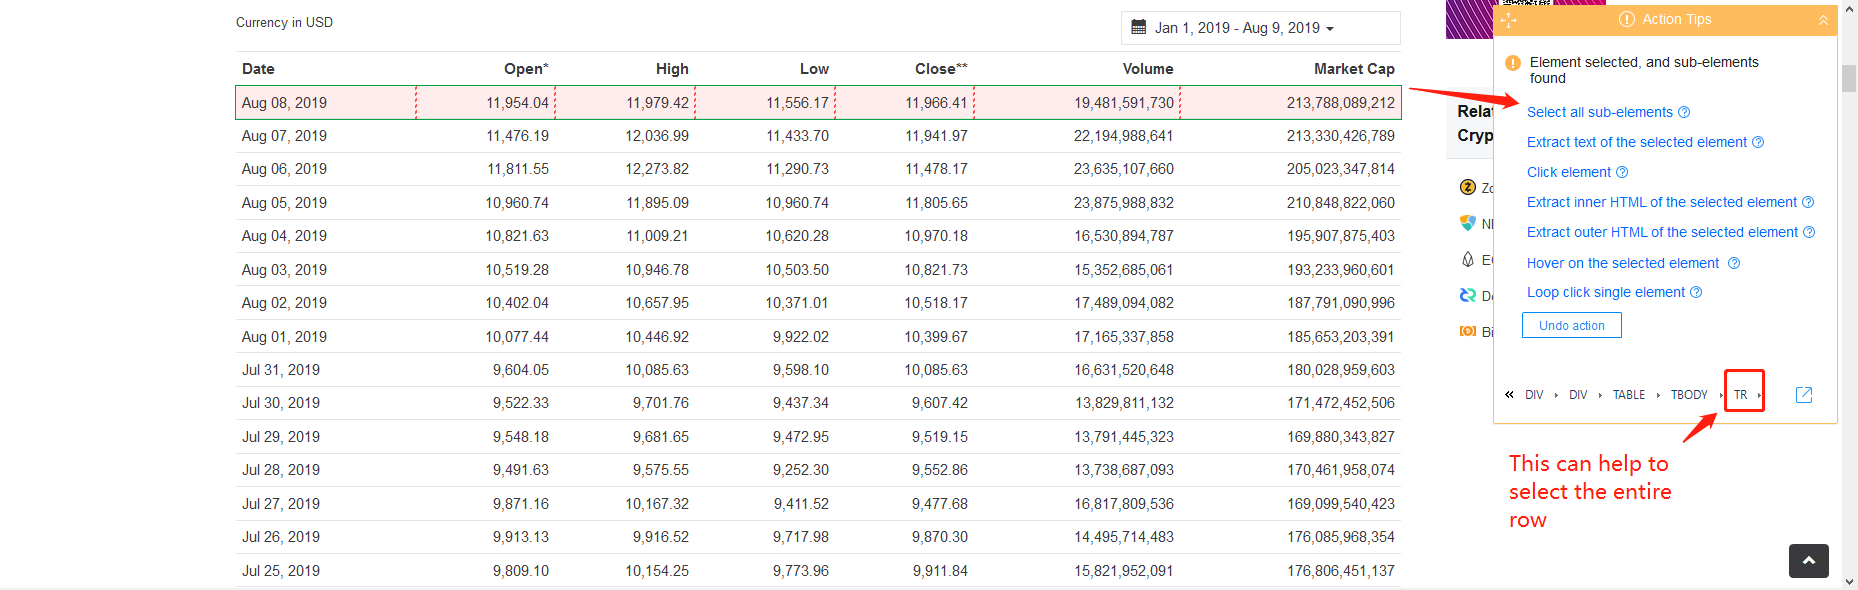The image size is (1858, 590).
Task: Choose 'Hover on the selected element' action
Action: coord(1623,263)
